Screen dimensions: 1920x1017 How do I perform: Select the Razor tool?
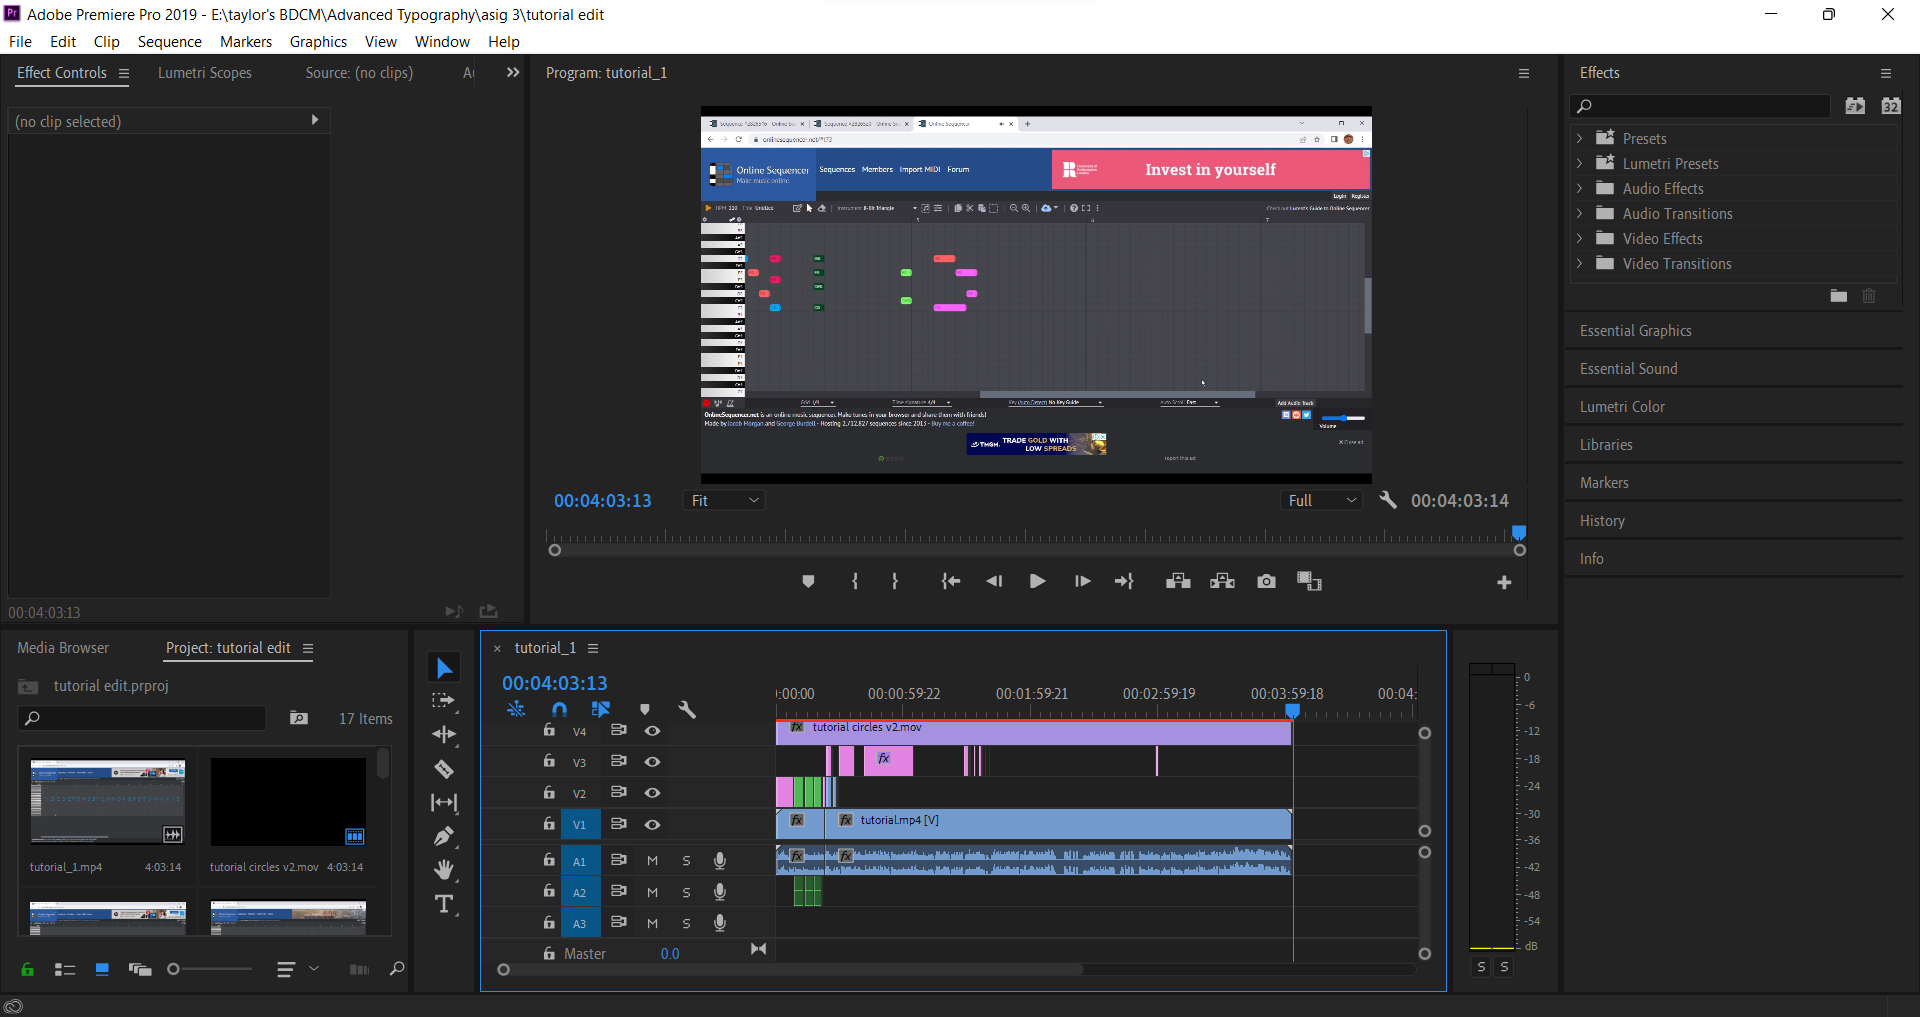444,769
